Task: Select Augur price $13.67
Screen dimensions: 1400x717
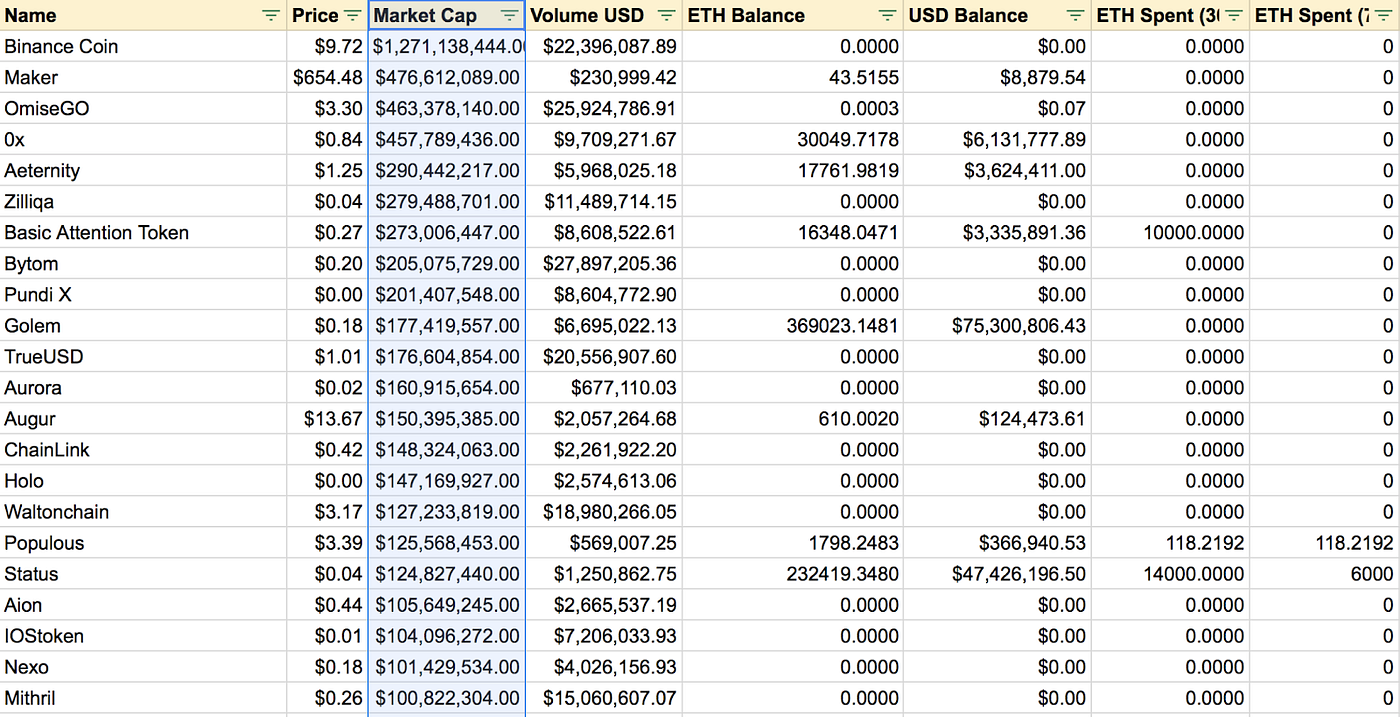Action: (x=327, y=418)
